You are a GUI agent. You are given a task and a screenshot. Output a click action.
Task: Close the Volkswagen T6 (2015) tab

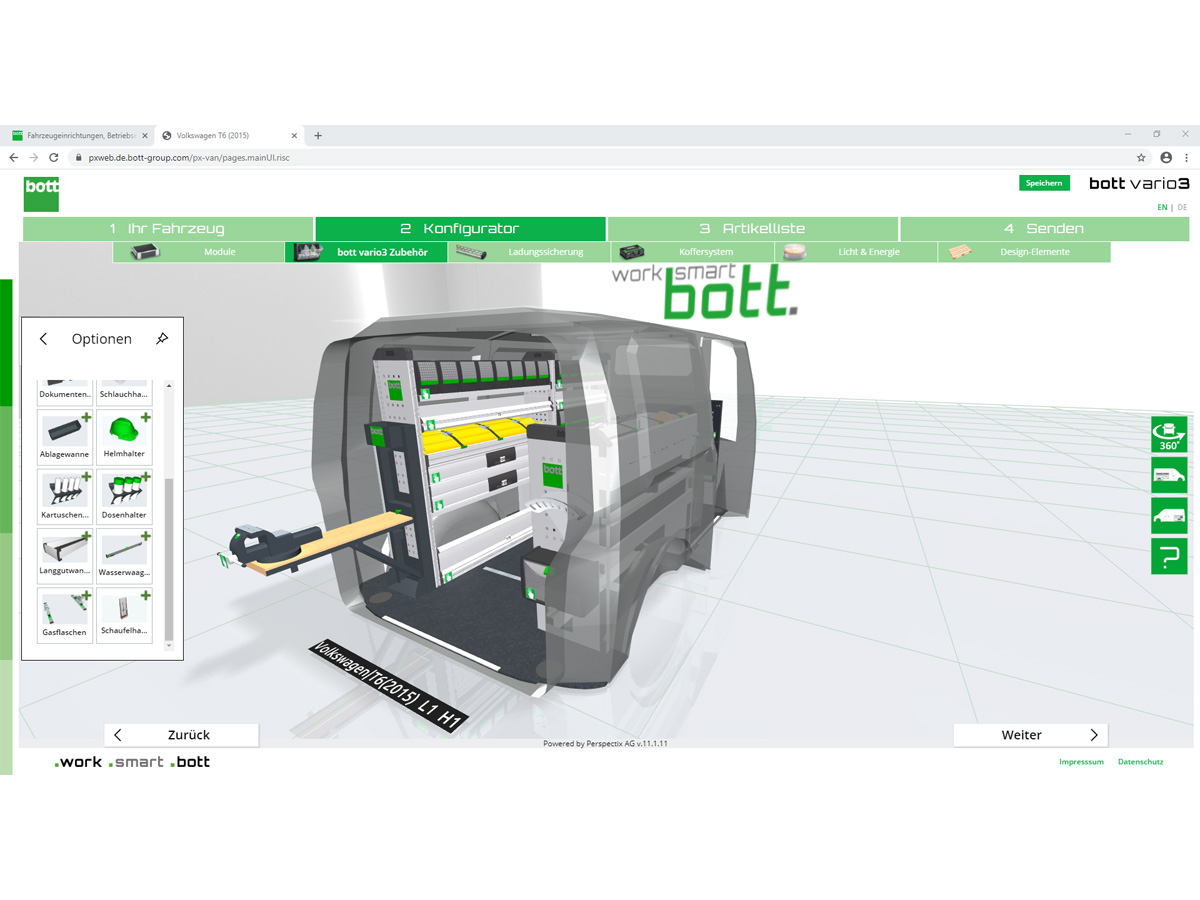(x=294, y=136)
